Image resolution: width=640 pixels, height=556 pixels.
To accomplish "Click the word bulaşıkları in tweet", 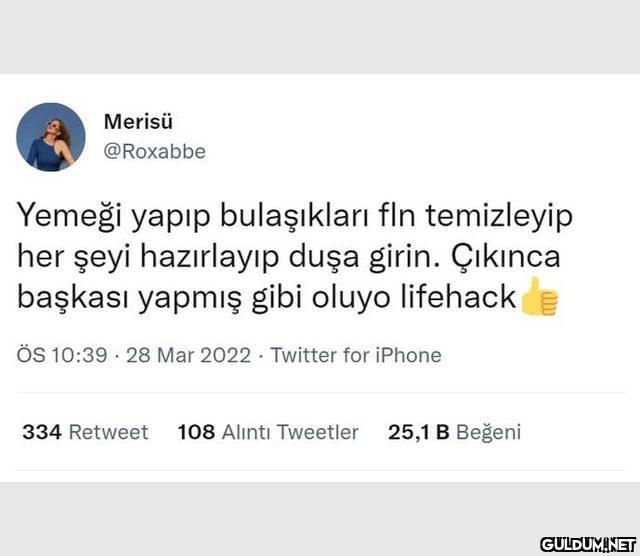I will pyautogui.click(x=294, y=215).
